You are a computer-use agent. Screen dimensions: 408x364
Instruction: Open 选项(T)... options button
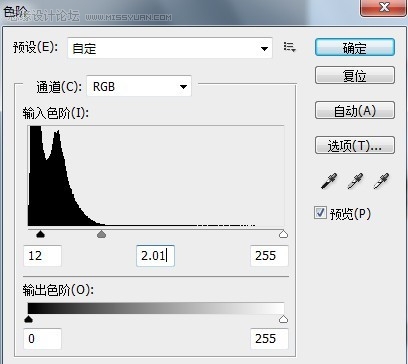(x=355, y=145)
